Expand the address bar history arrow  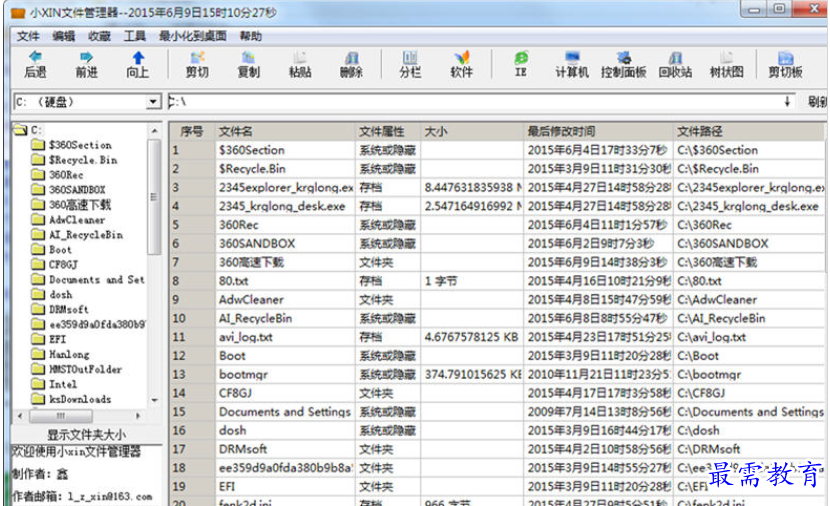click(787, 102)
